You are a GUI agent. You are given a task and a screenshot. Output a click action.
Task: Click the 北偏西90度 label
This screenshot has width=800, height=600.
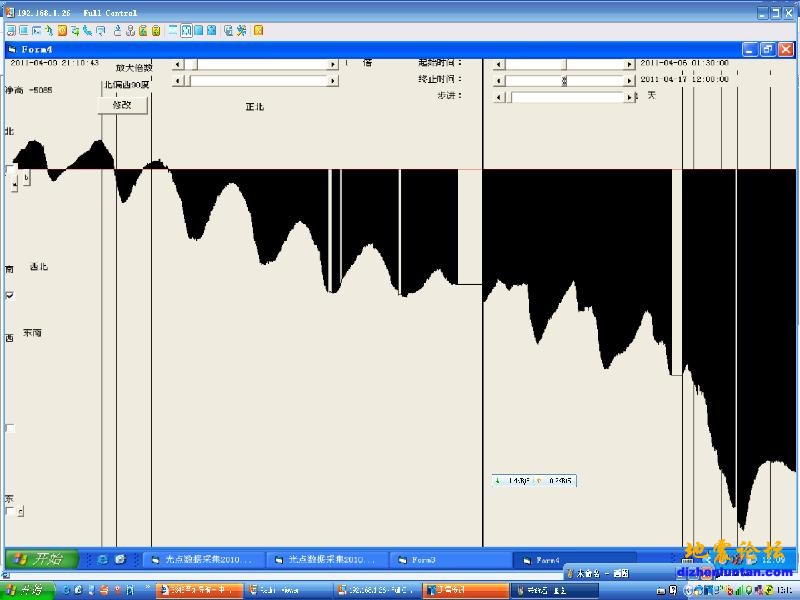[x=127, y=85]
